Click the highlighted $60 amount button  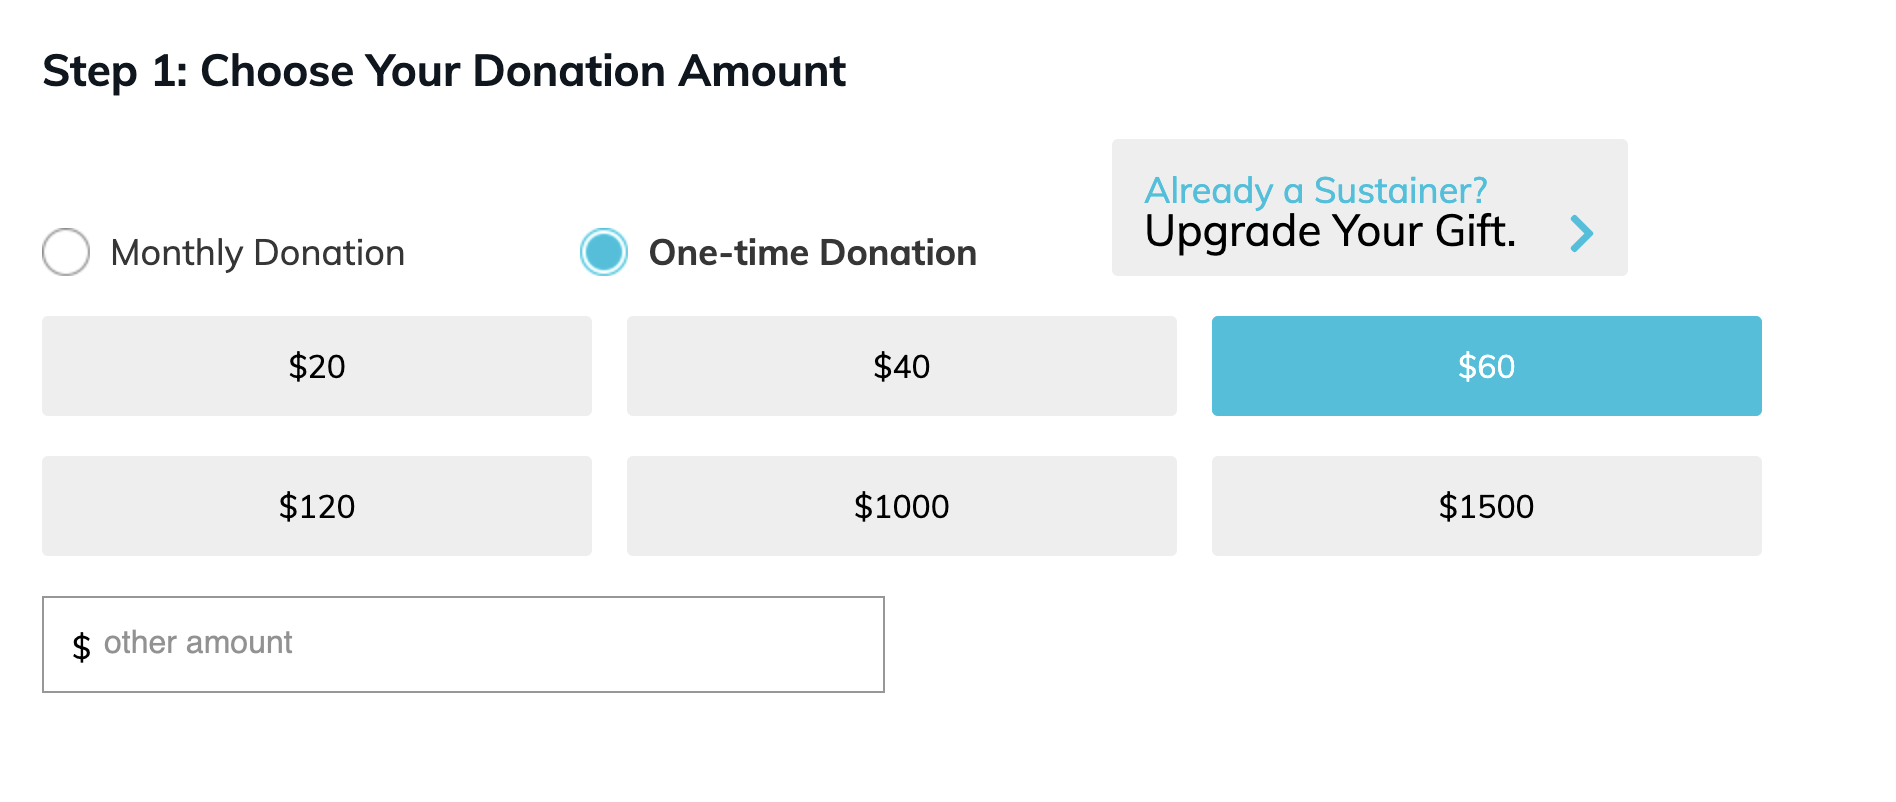click(1486, 366)
